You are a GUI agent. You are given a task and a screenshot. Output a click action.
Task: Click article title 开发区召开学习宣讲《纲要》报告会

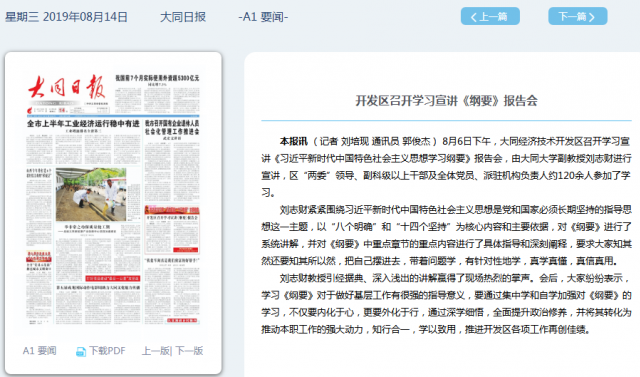click(446, 100)
